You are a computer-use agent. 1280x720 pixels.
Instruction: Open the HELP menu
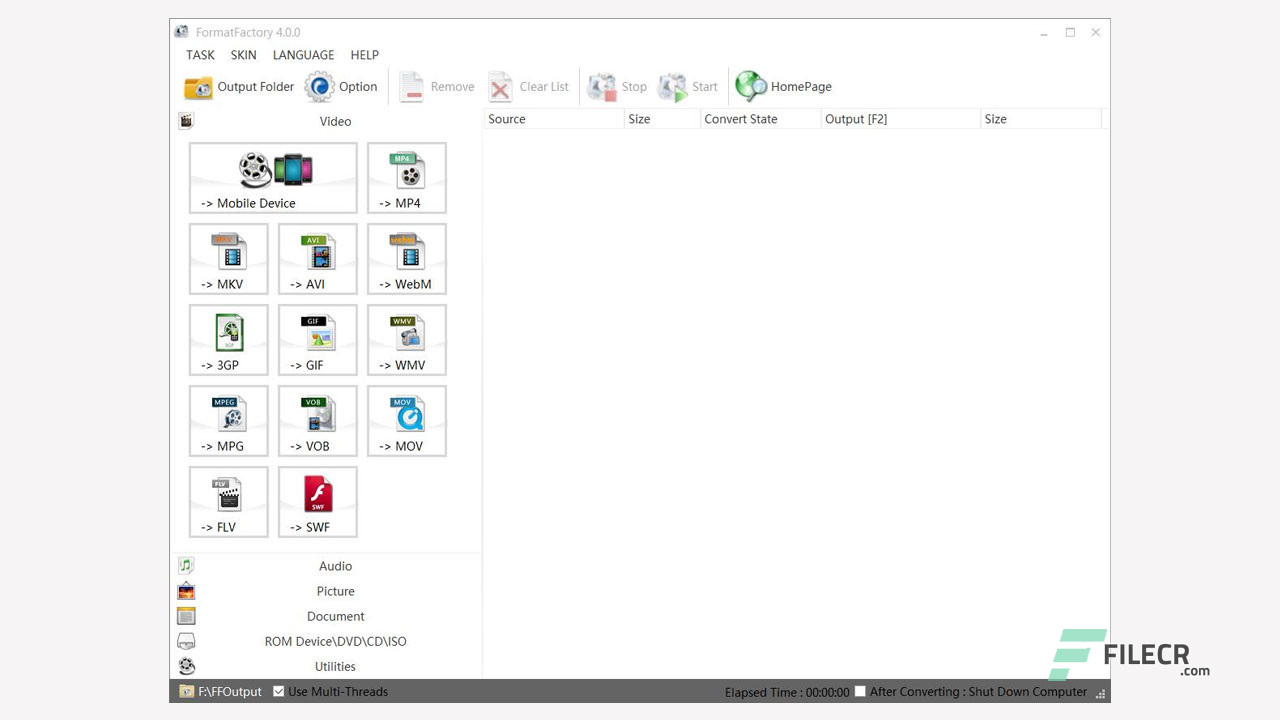364,55
